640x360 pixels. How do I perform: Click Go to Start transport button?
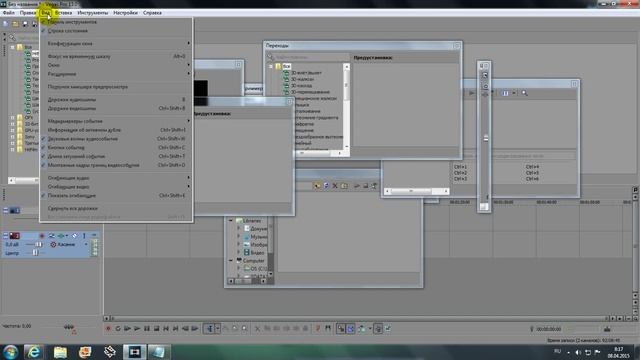click(x=166, y=329)
